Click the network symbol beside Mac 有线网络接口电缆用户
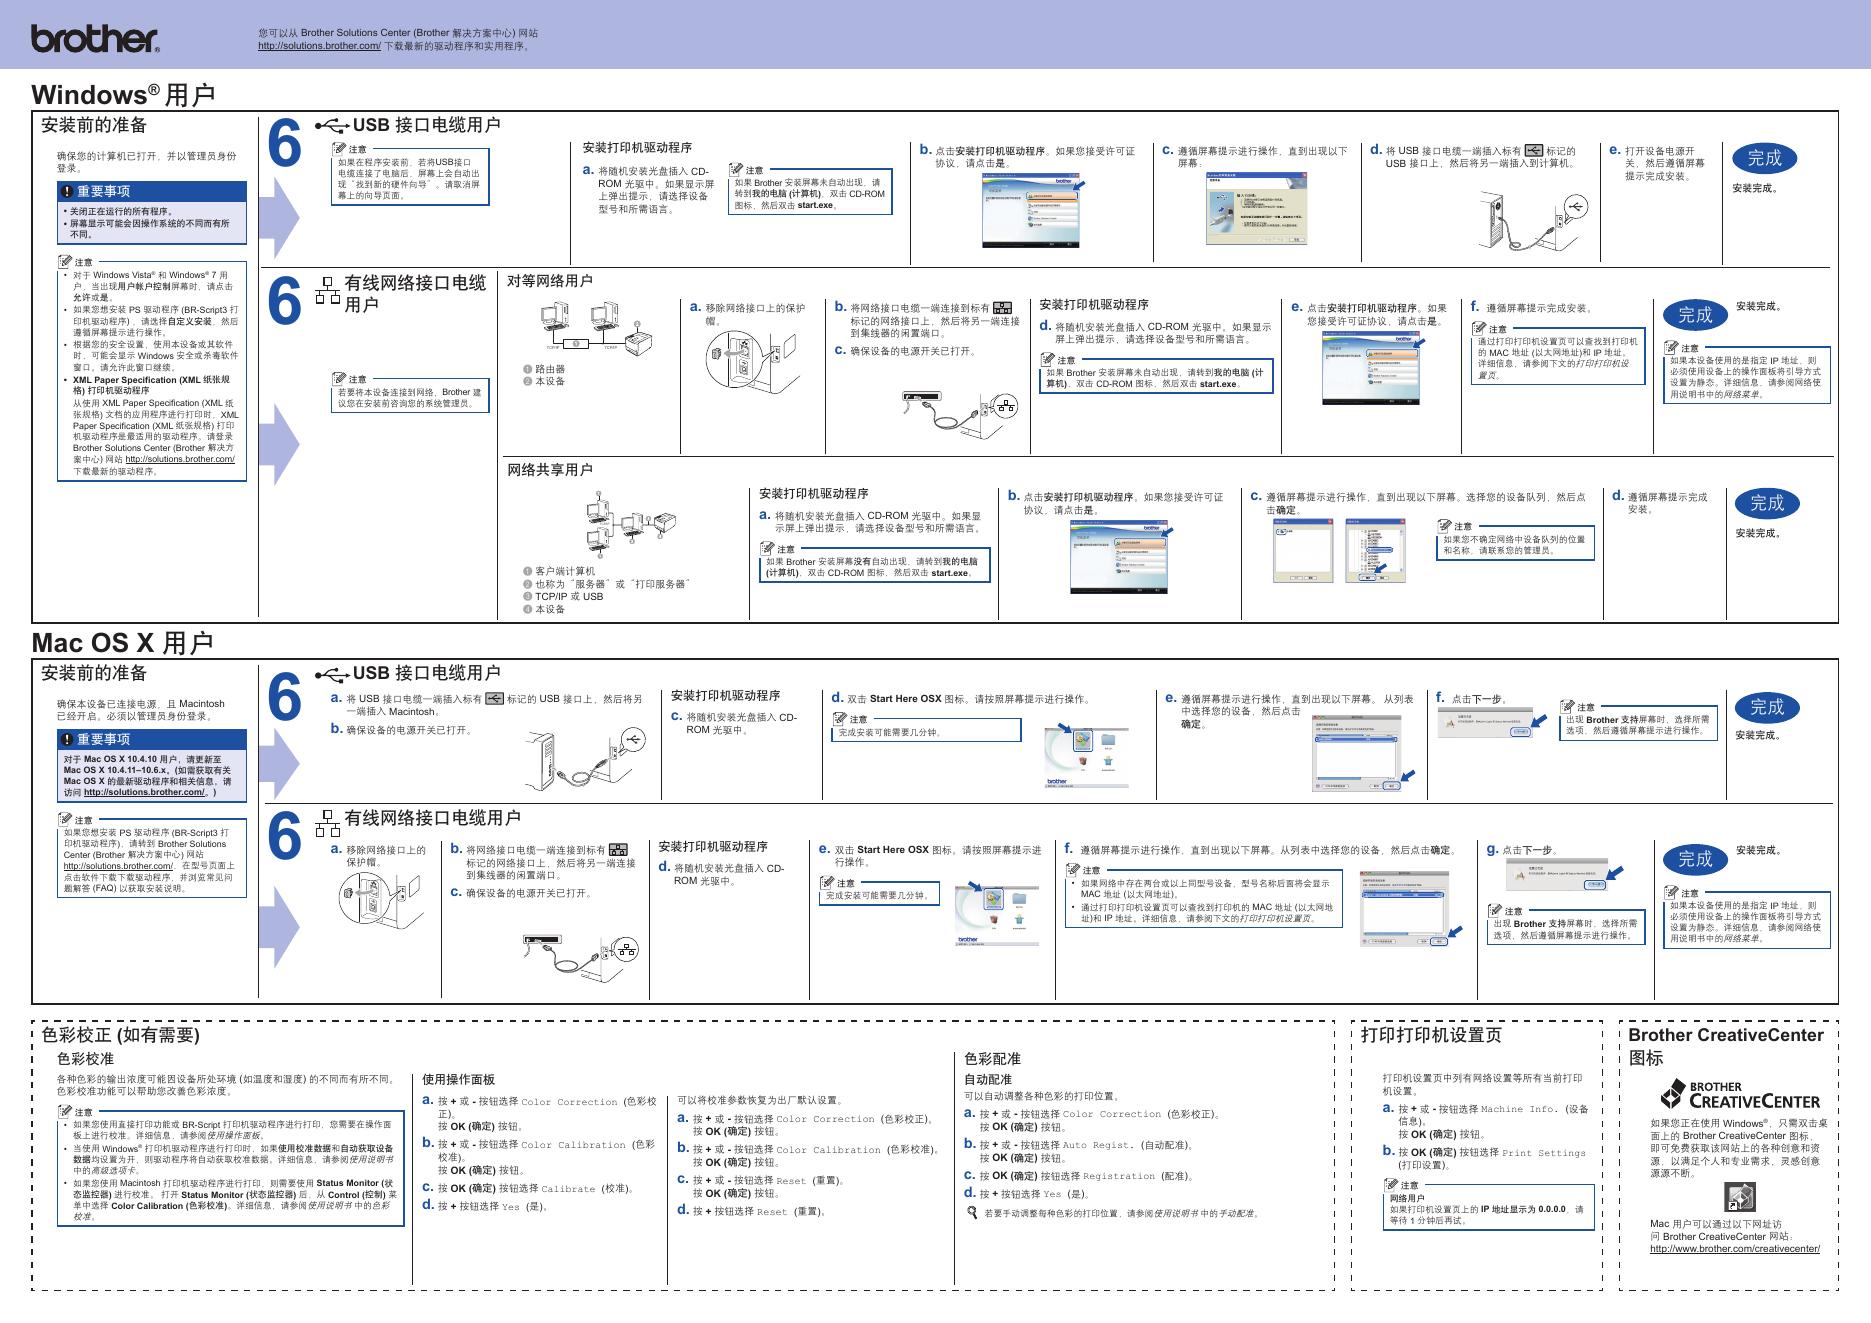This screenshot has height=1323, width=1871. 327,823
